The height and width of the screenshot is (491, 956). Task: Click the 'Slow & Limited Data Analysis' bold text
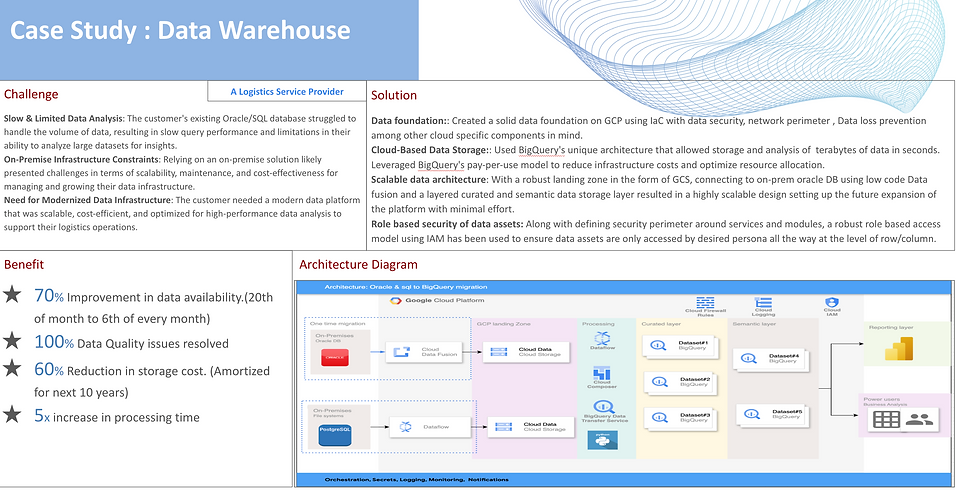coord(63,118)
